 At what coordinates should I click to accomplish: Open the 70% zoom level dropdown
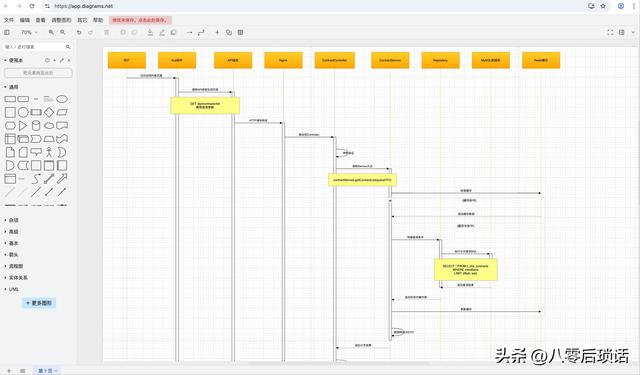click(x=29, y=32)
